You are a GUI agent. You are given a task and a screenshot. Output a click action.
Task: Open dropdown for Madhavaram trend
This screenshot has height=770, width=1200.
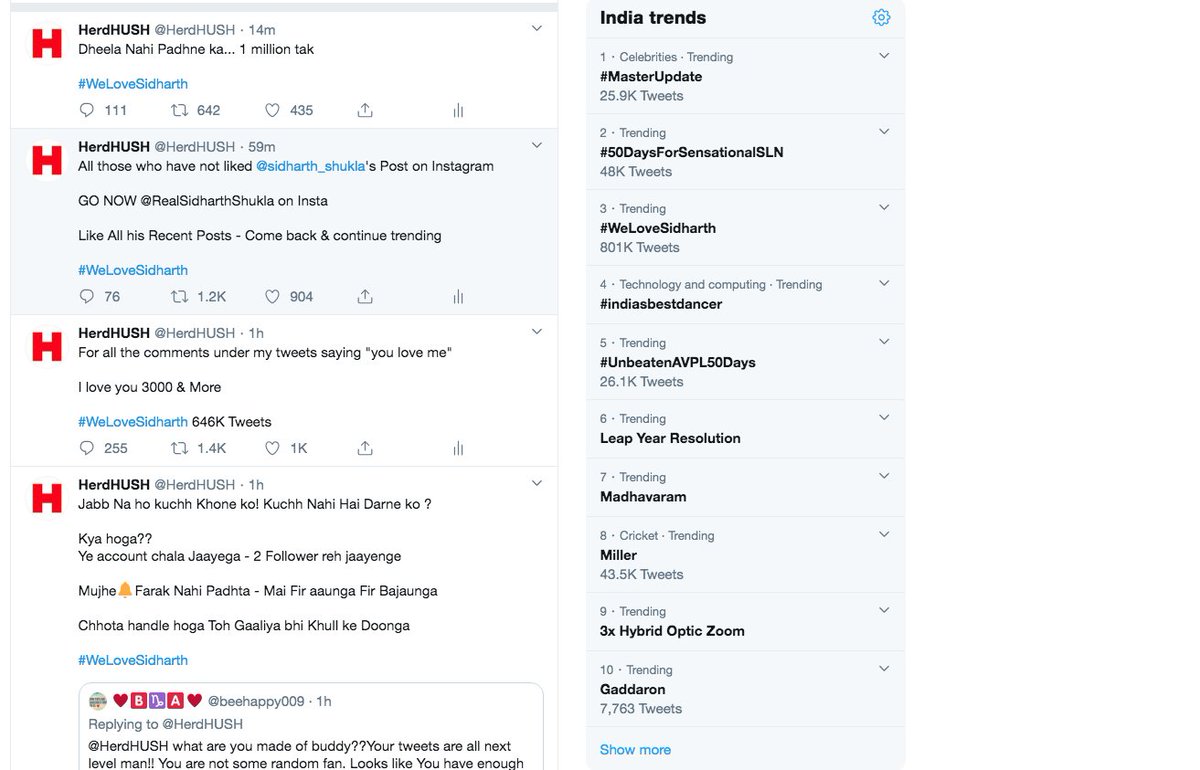(x=884, y=476)
